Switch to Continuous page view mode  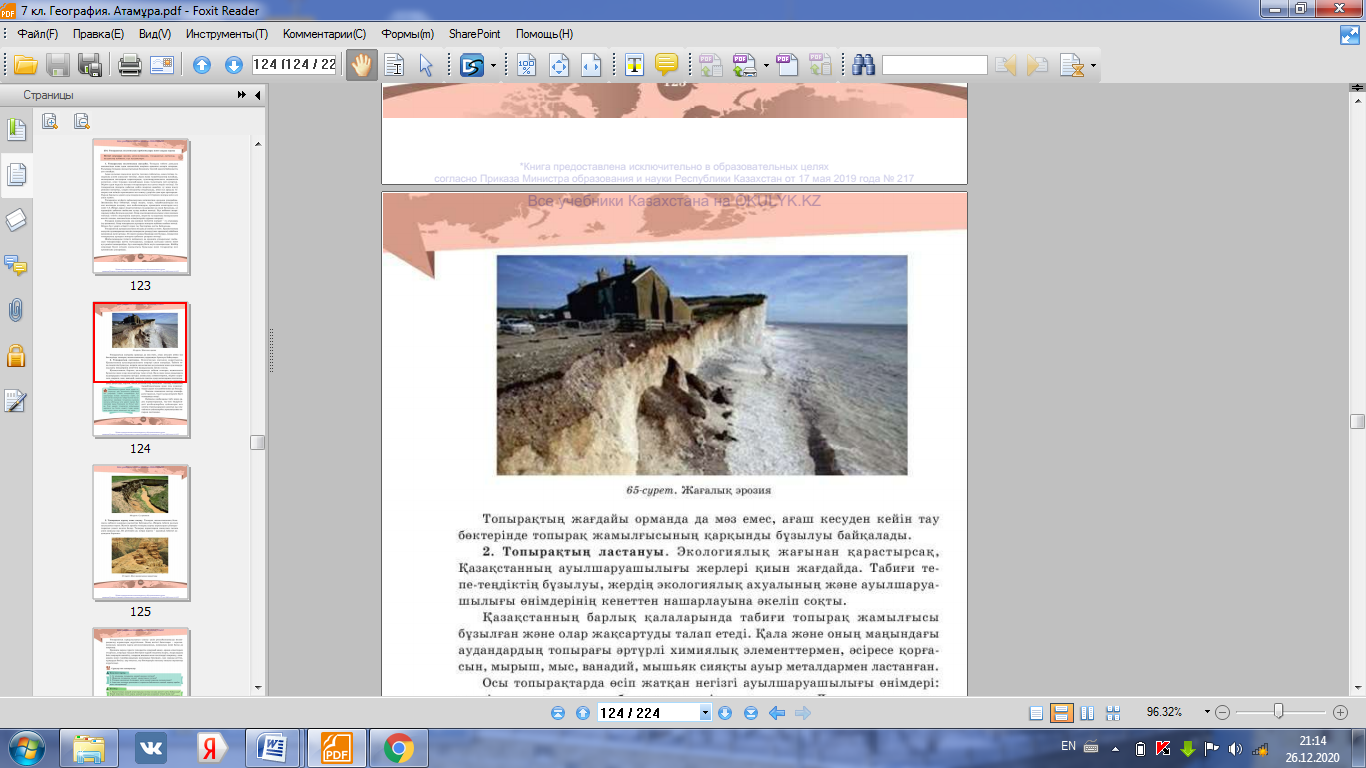click(x=1062, y=713)
